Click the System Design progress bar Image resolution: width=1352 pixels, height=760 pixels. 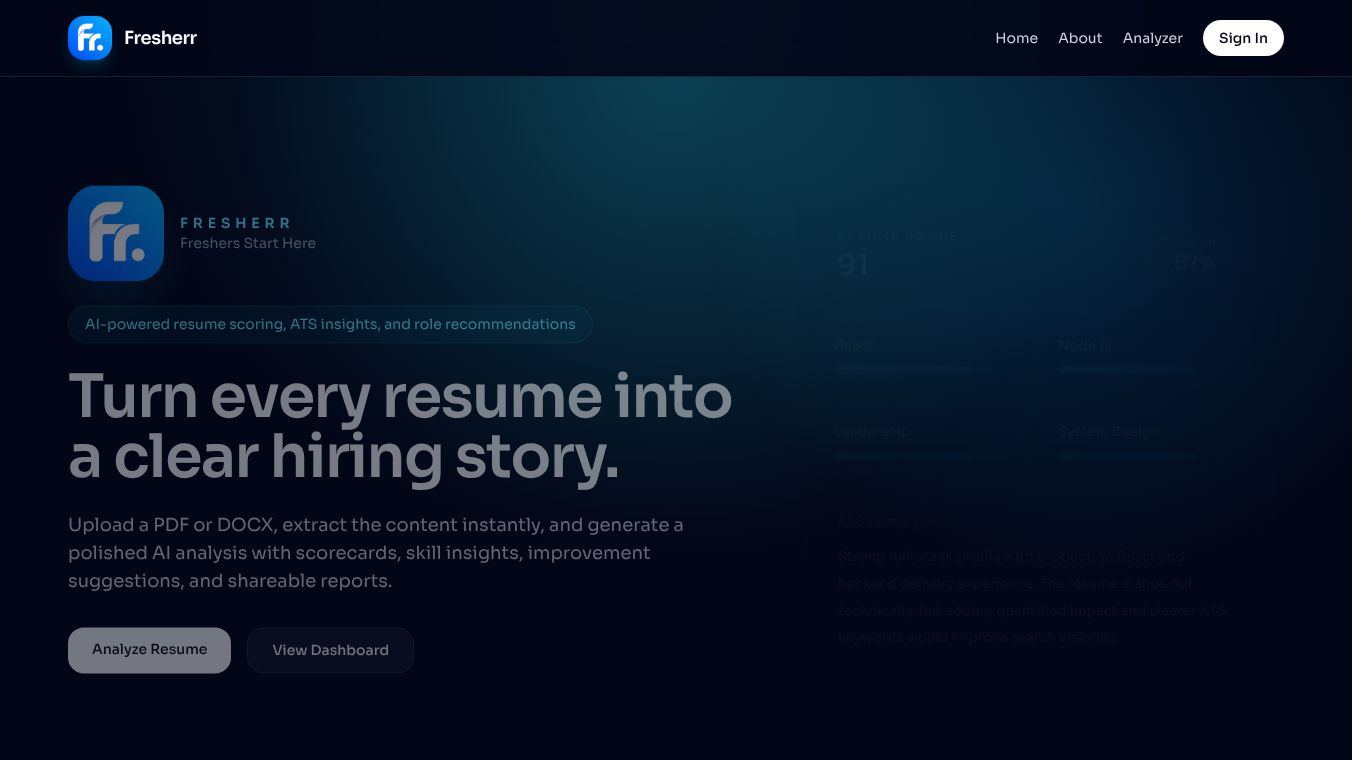(1126, 456)
